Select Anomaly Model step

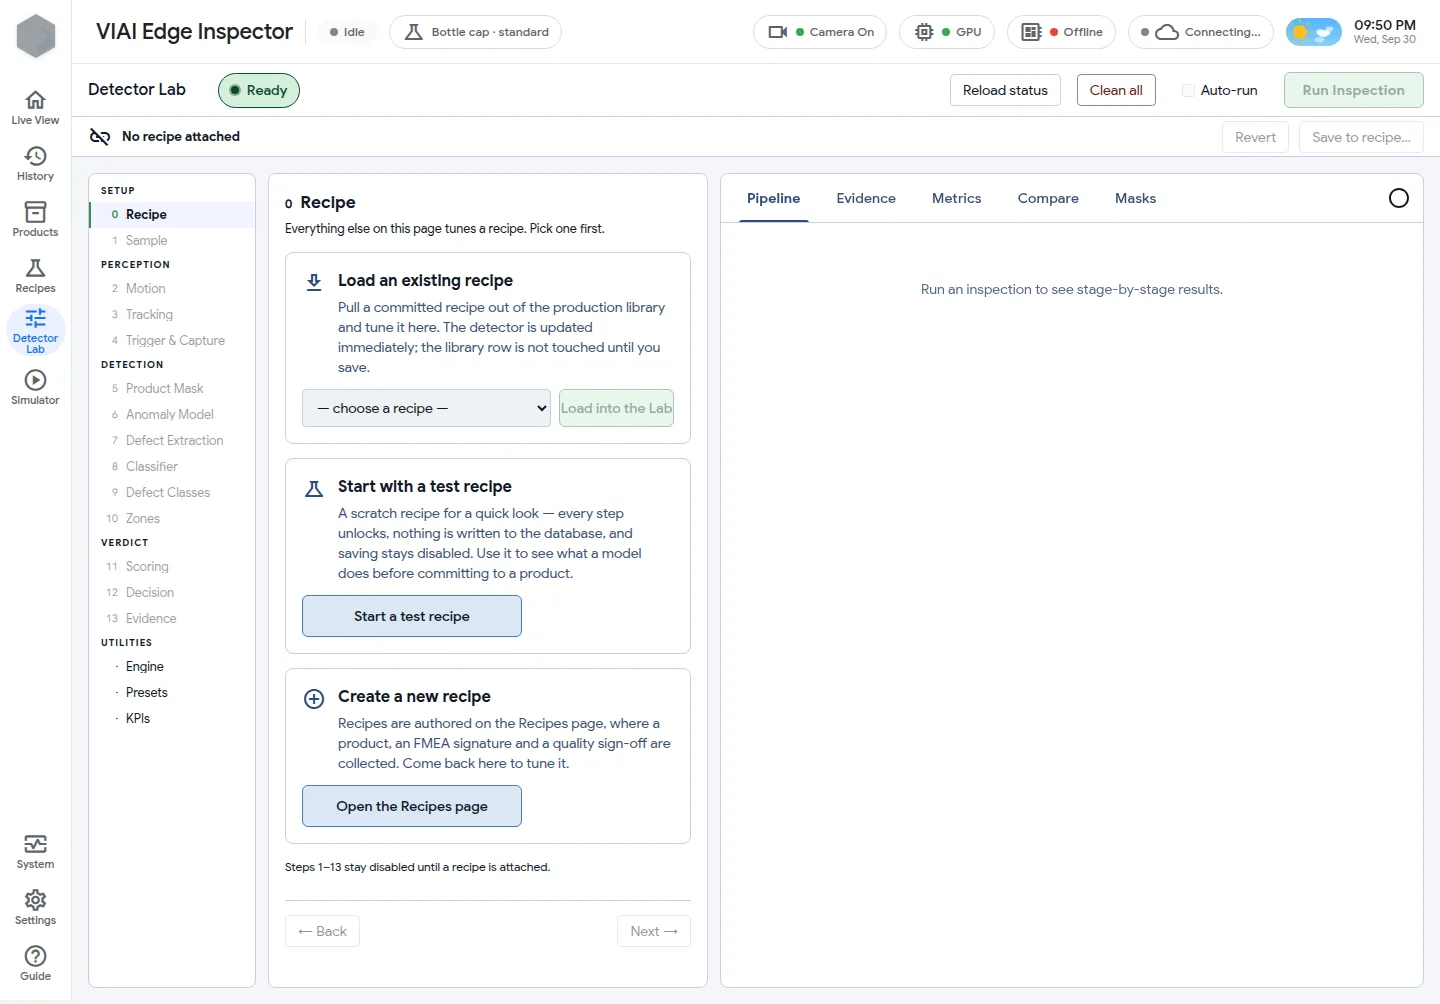click(172, 414)
